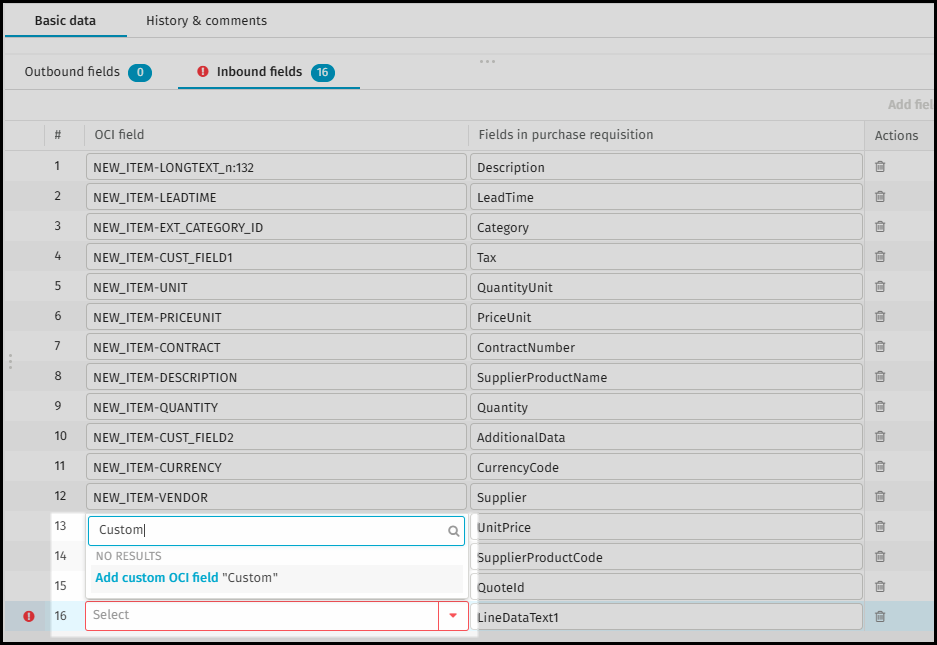Open NEW_ITEM-PRICEUNIT OCI field selector
Image resolution: width=937 pixels, height=645 pixels.
pos(276,317)
